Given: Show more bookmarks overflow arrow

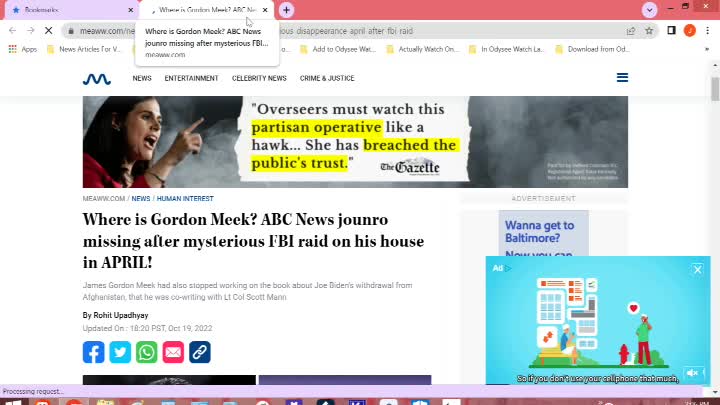Looking at the screenshot, I should [x=707, y=49].
